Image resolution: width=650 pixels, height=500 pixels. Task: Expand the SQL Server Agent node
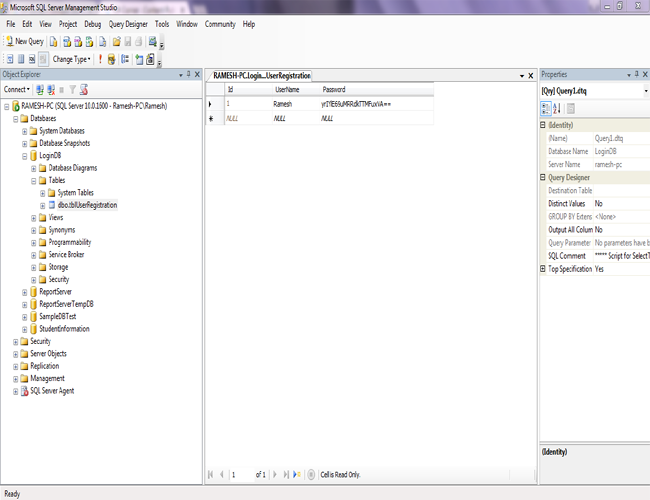(x=15, y=391)
